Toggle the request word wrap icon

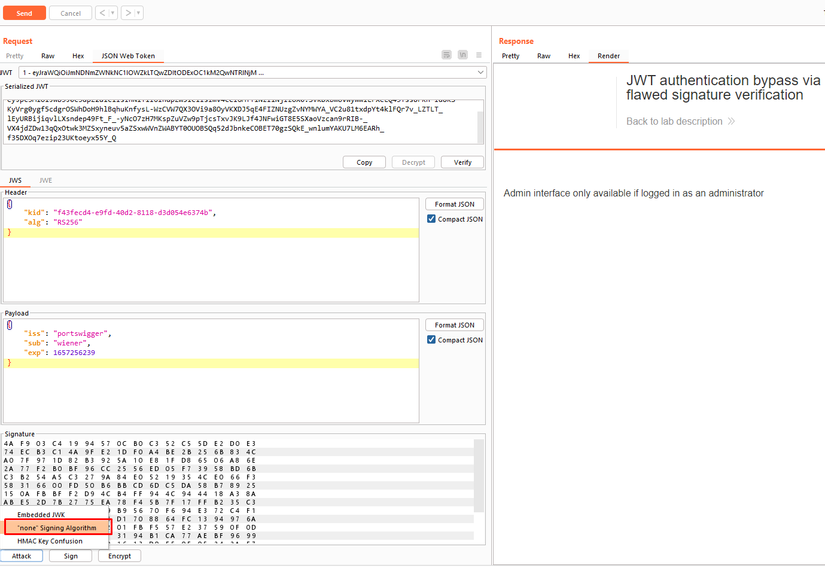pos(447,55)
